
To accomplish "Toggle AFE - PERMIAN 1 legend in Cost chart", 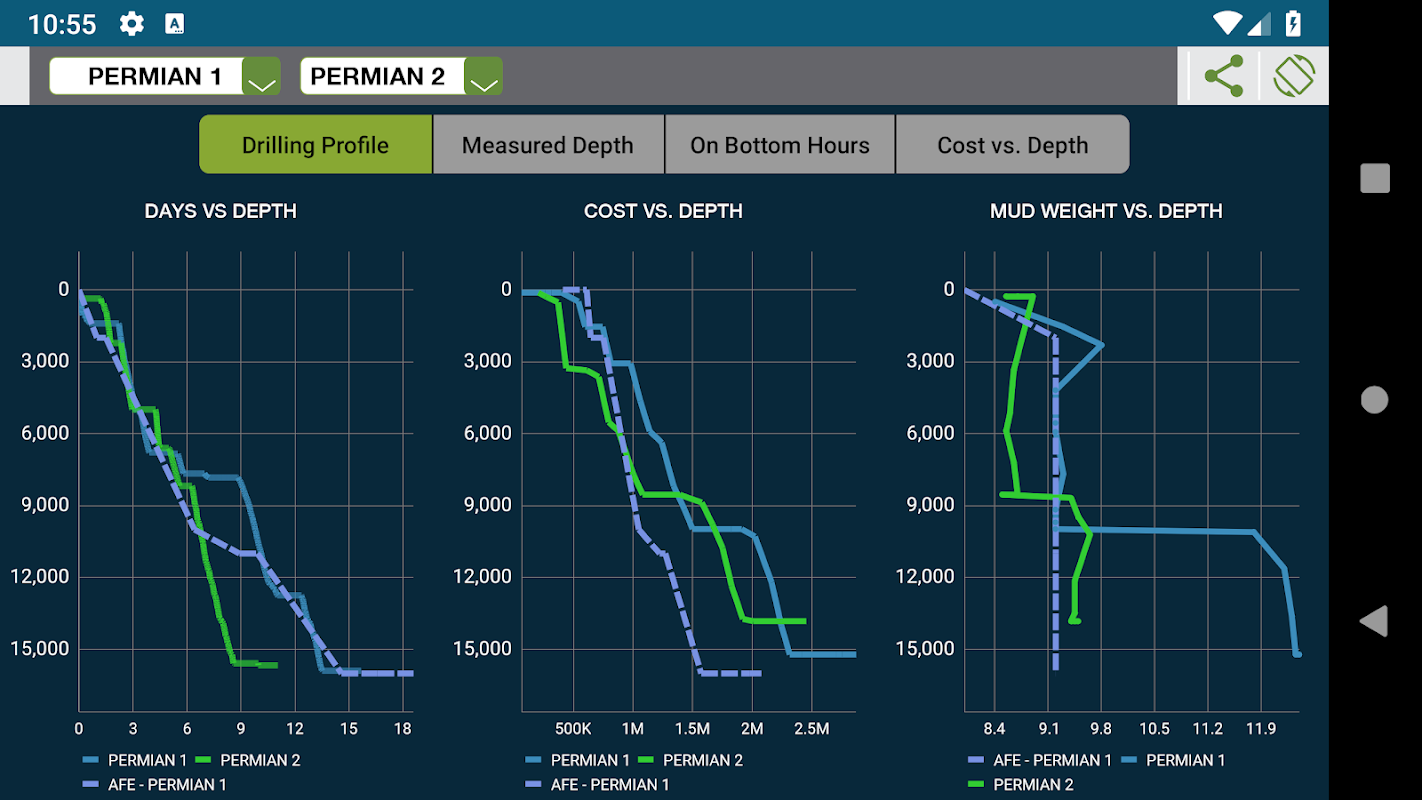I will 597,785.
